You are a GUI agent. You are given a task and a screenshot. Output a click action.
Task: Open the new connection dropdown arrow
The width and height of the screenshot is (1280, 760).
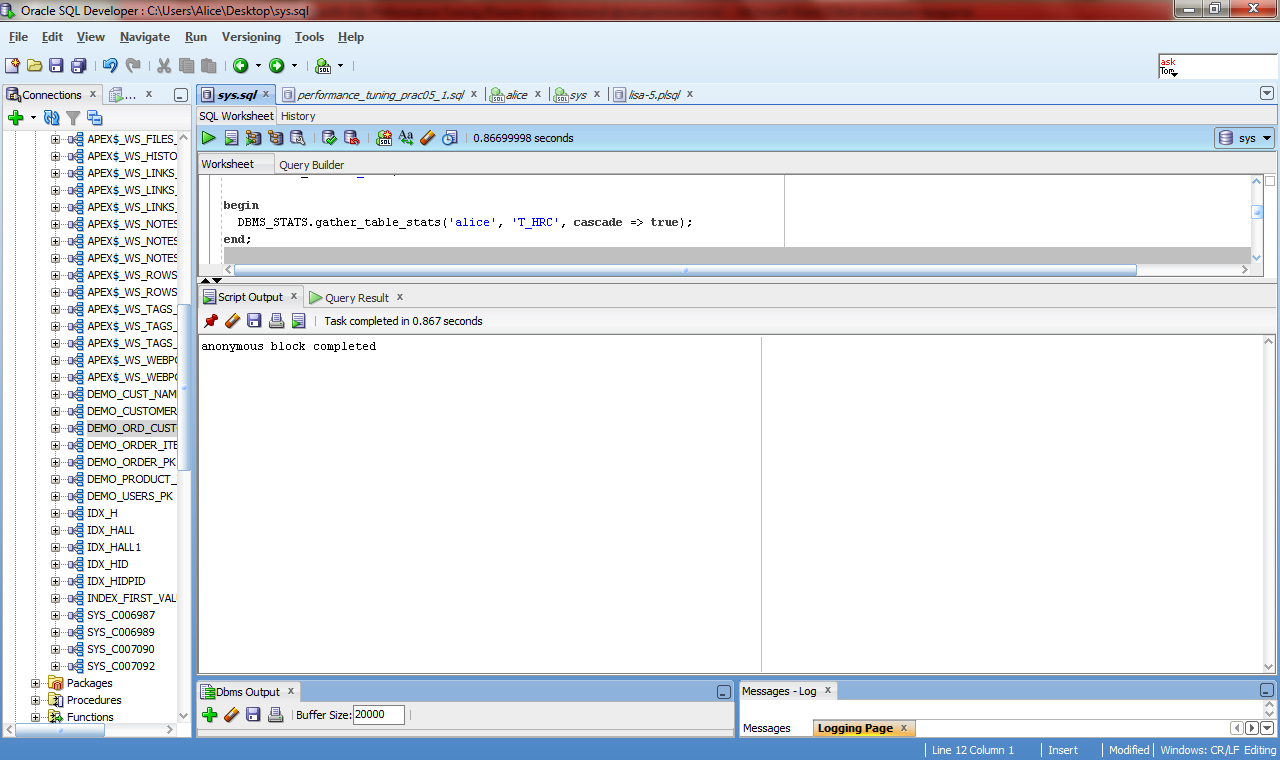pyautogui.click(x=33, y=118)
